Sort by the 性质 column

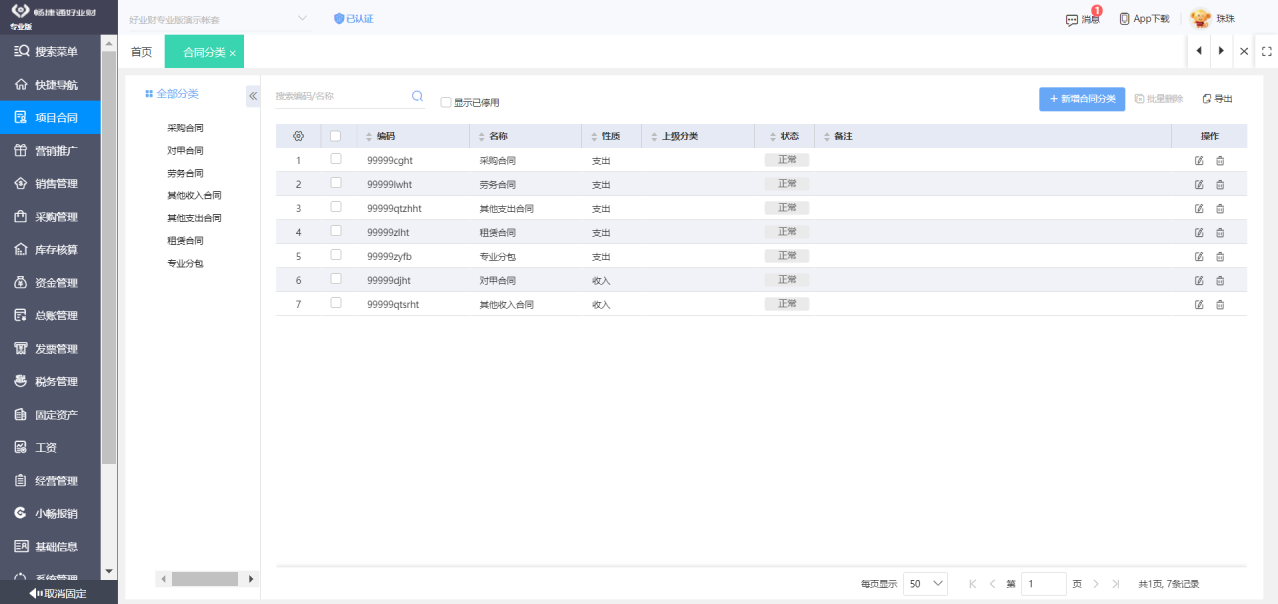tap(593, 137)
